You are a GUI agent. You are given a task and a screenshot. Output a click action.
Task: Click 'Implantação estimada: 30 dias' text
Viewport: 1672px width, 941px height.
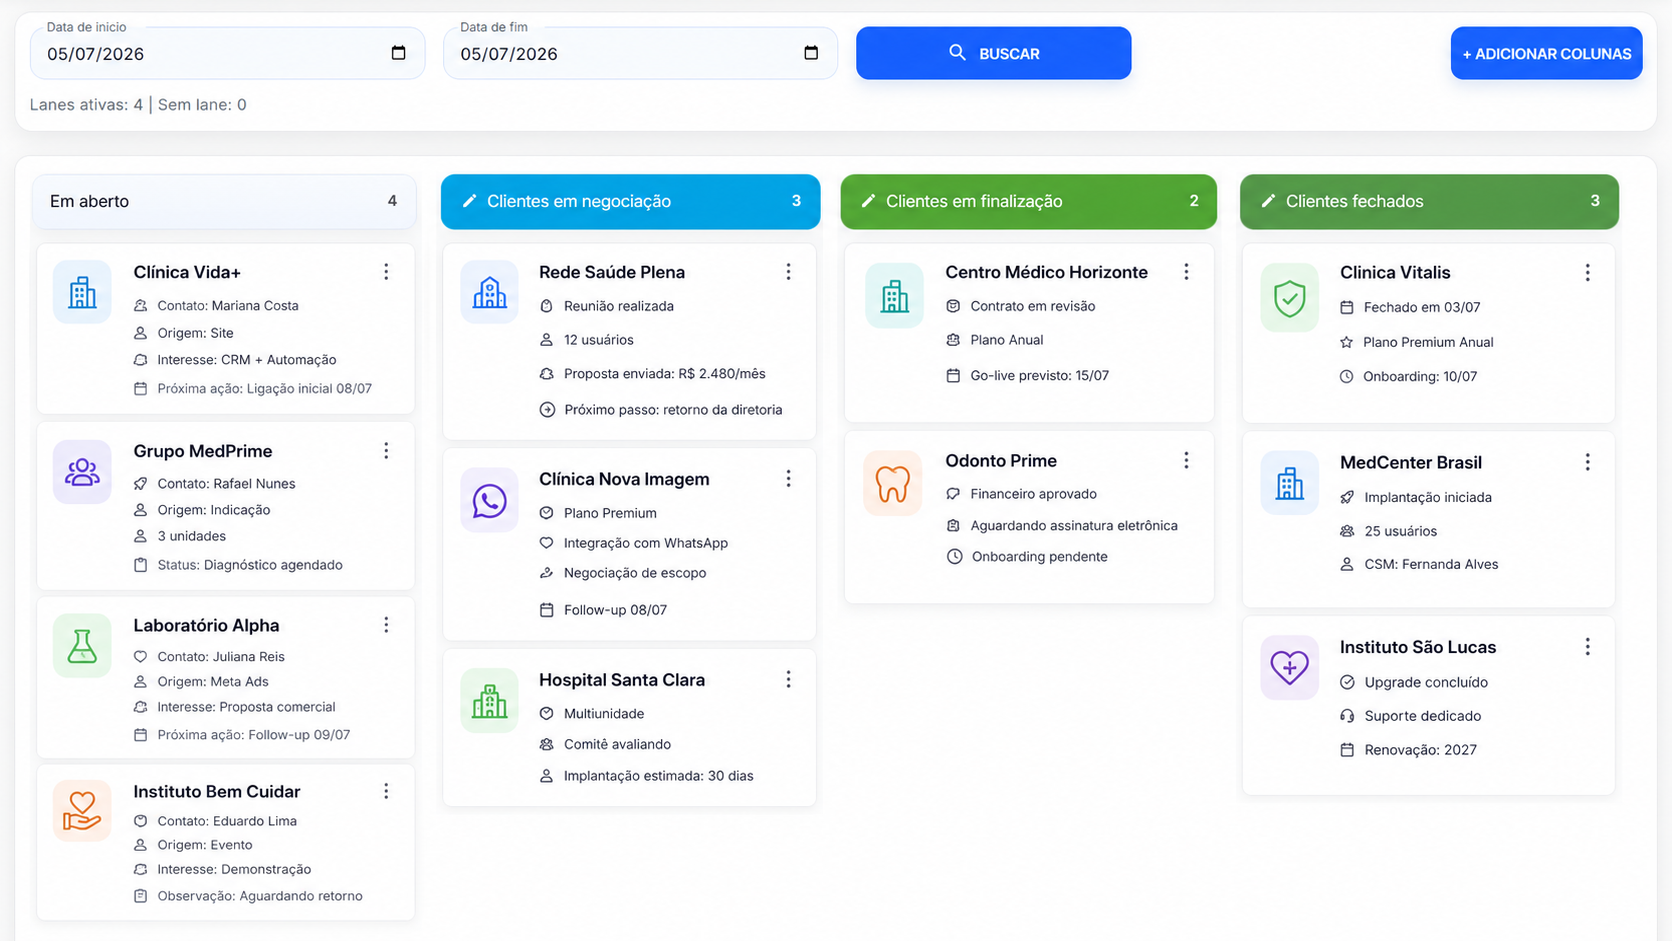[x=658, y=776]
